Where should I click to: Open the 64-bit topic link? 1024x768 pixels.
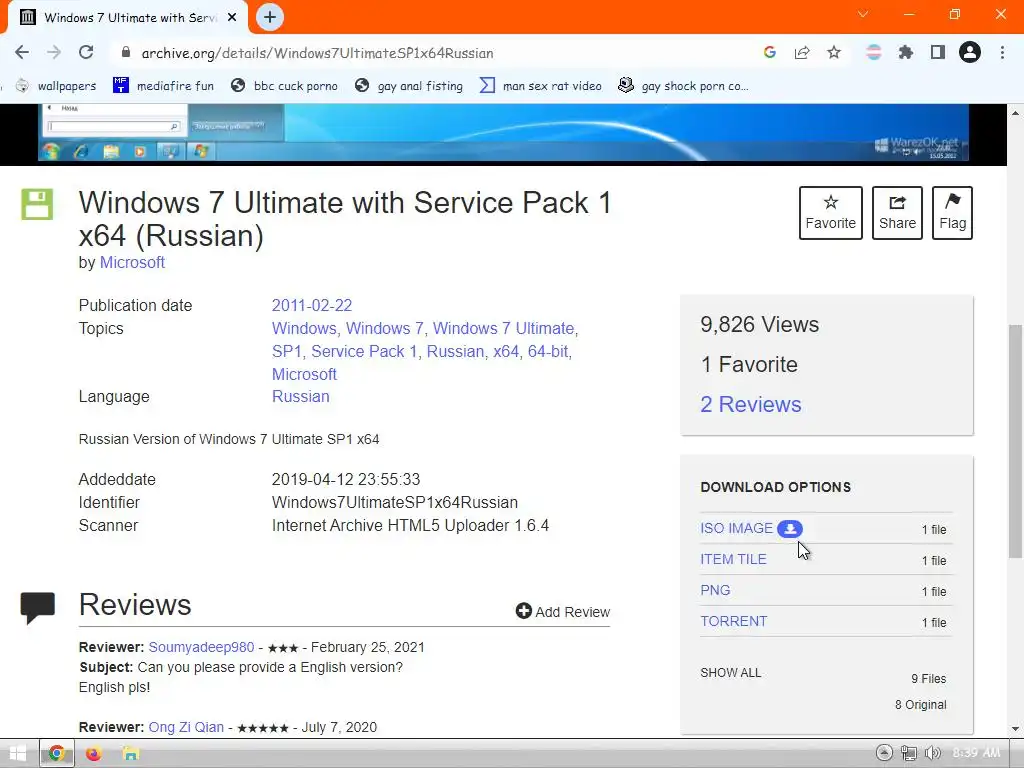[x=548, y=351]
